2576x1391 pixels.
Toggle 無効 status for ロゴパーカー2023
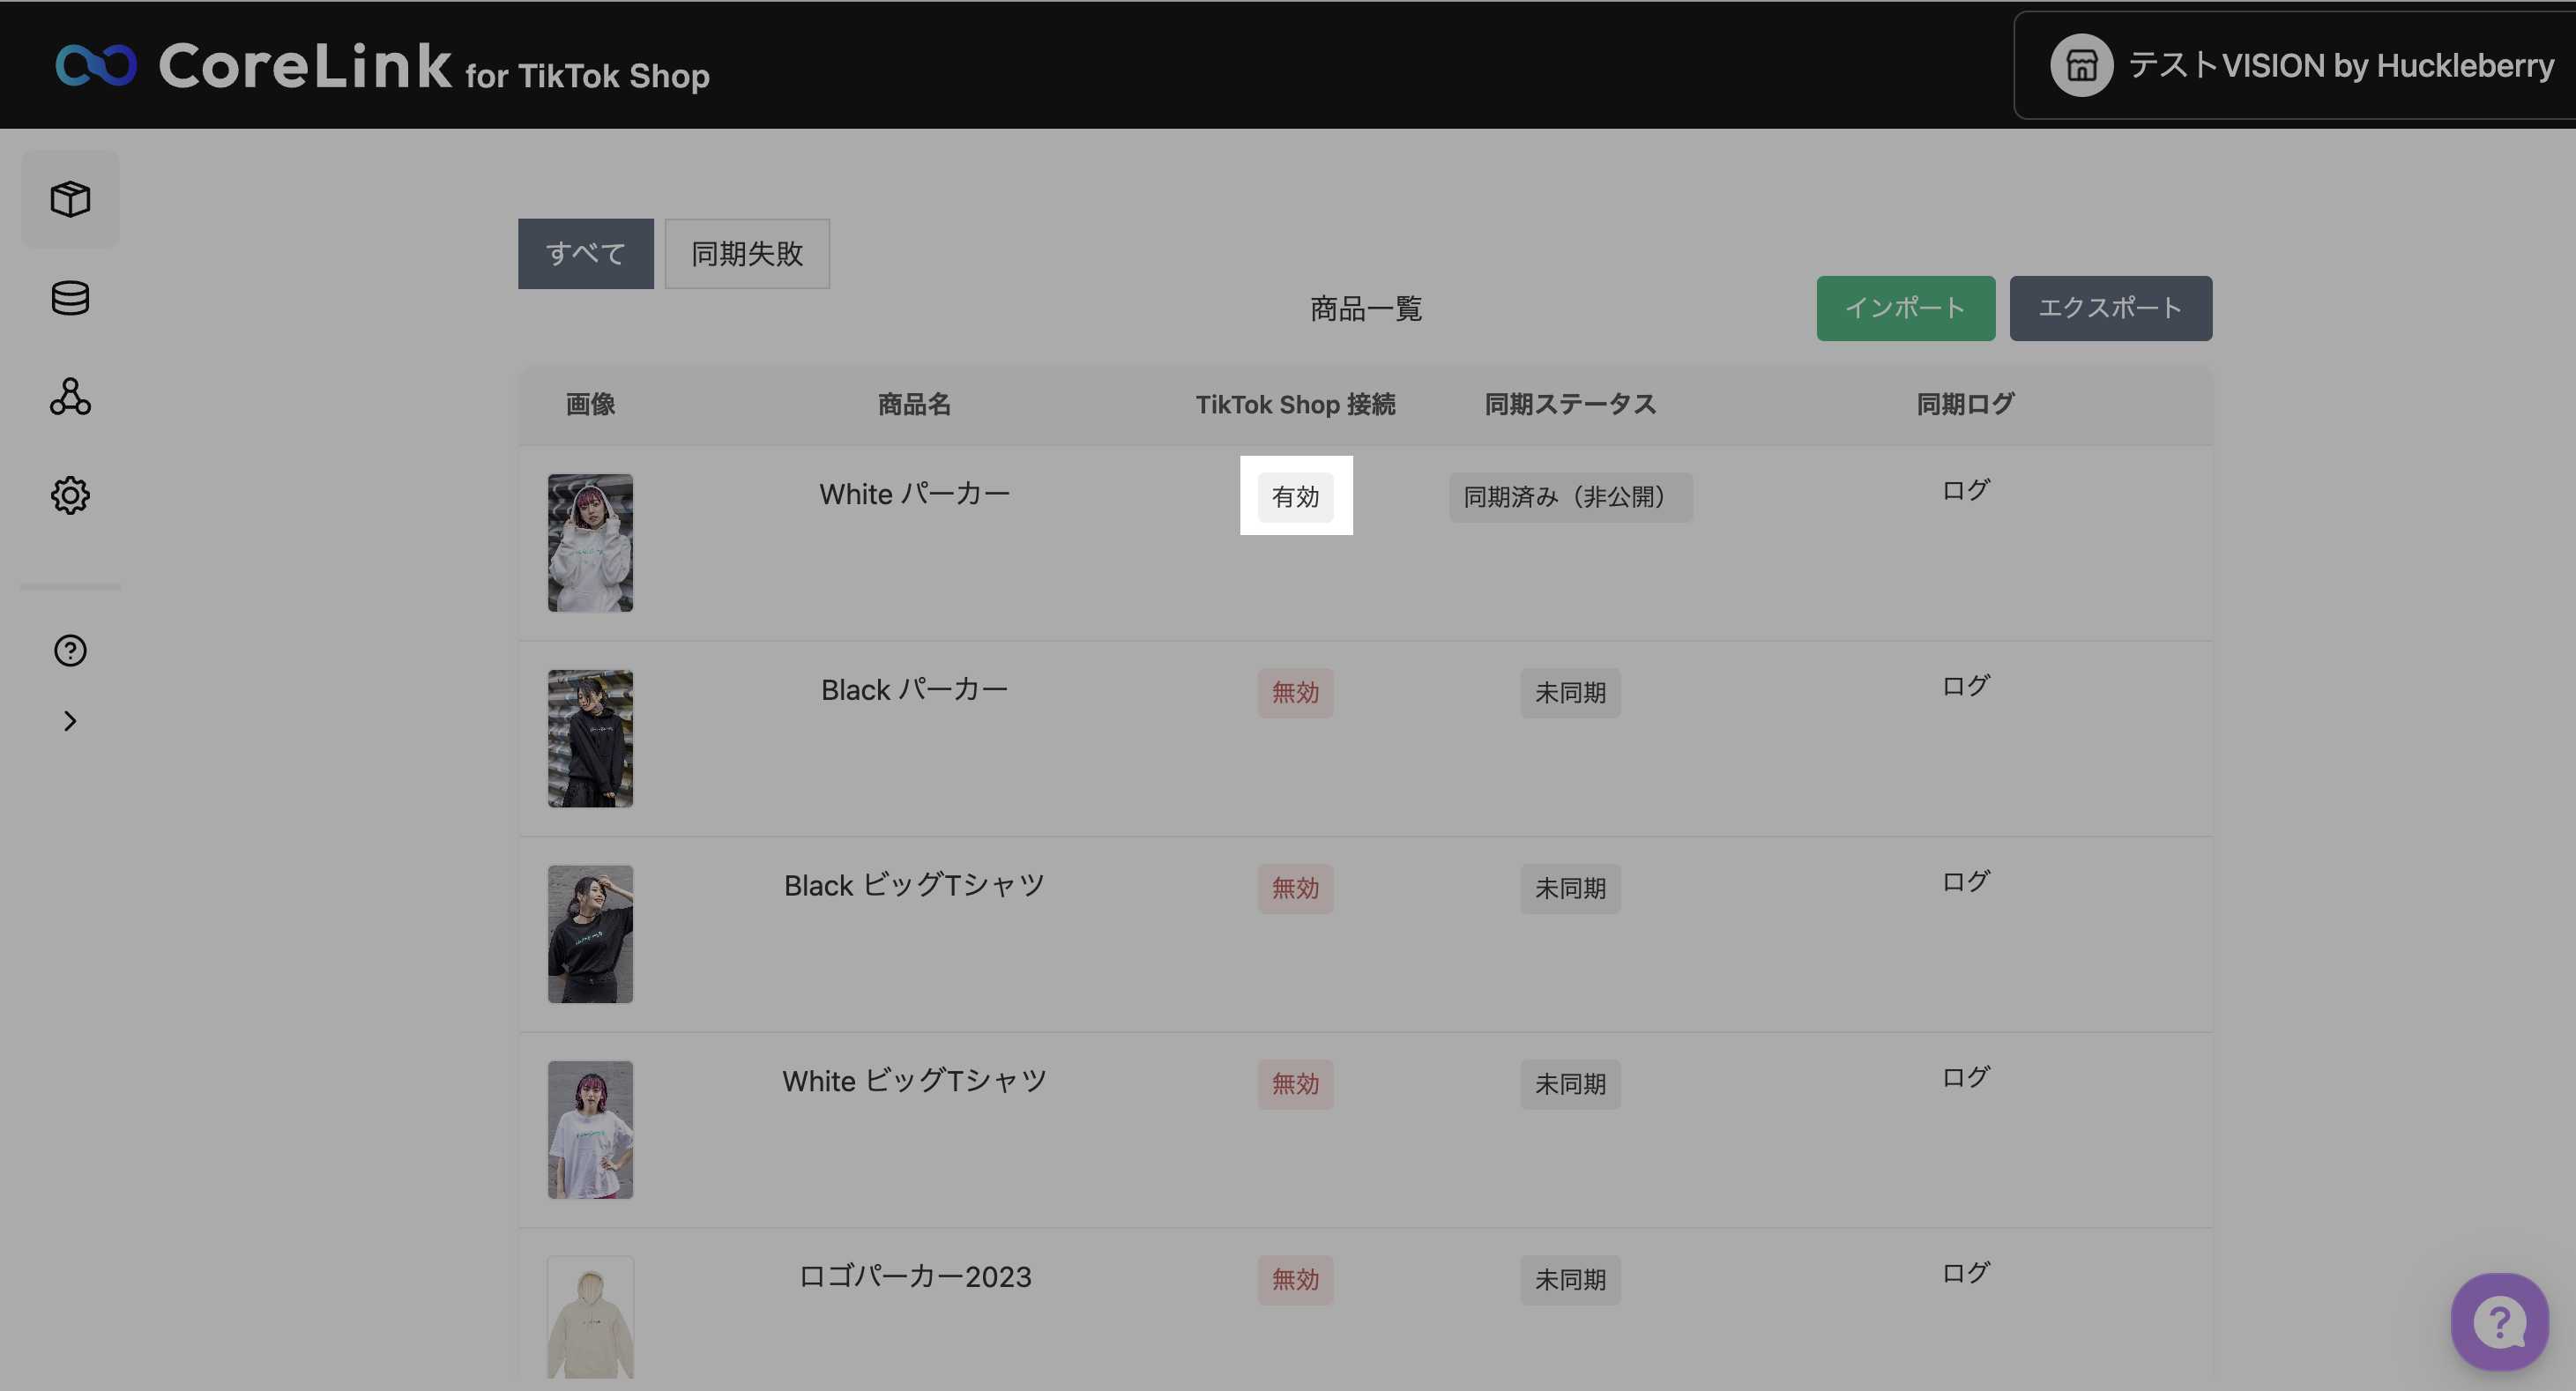point(1295,1280)
